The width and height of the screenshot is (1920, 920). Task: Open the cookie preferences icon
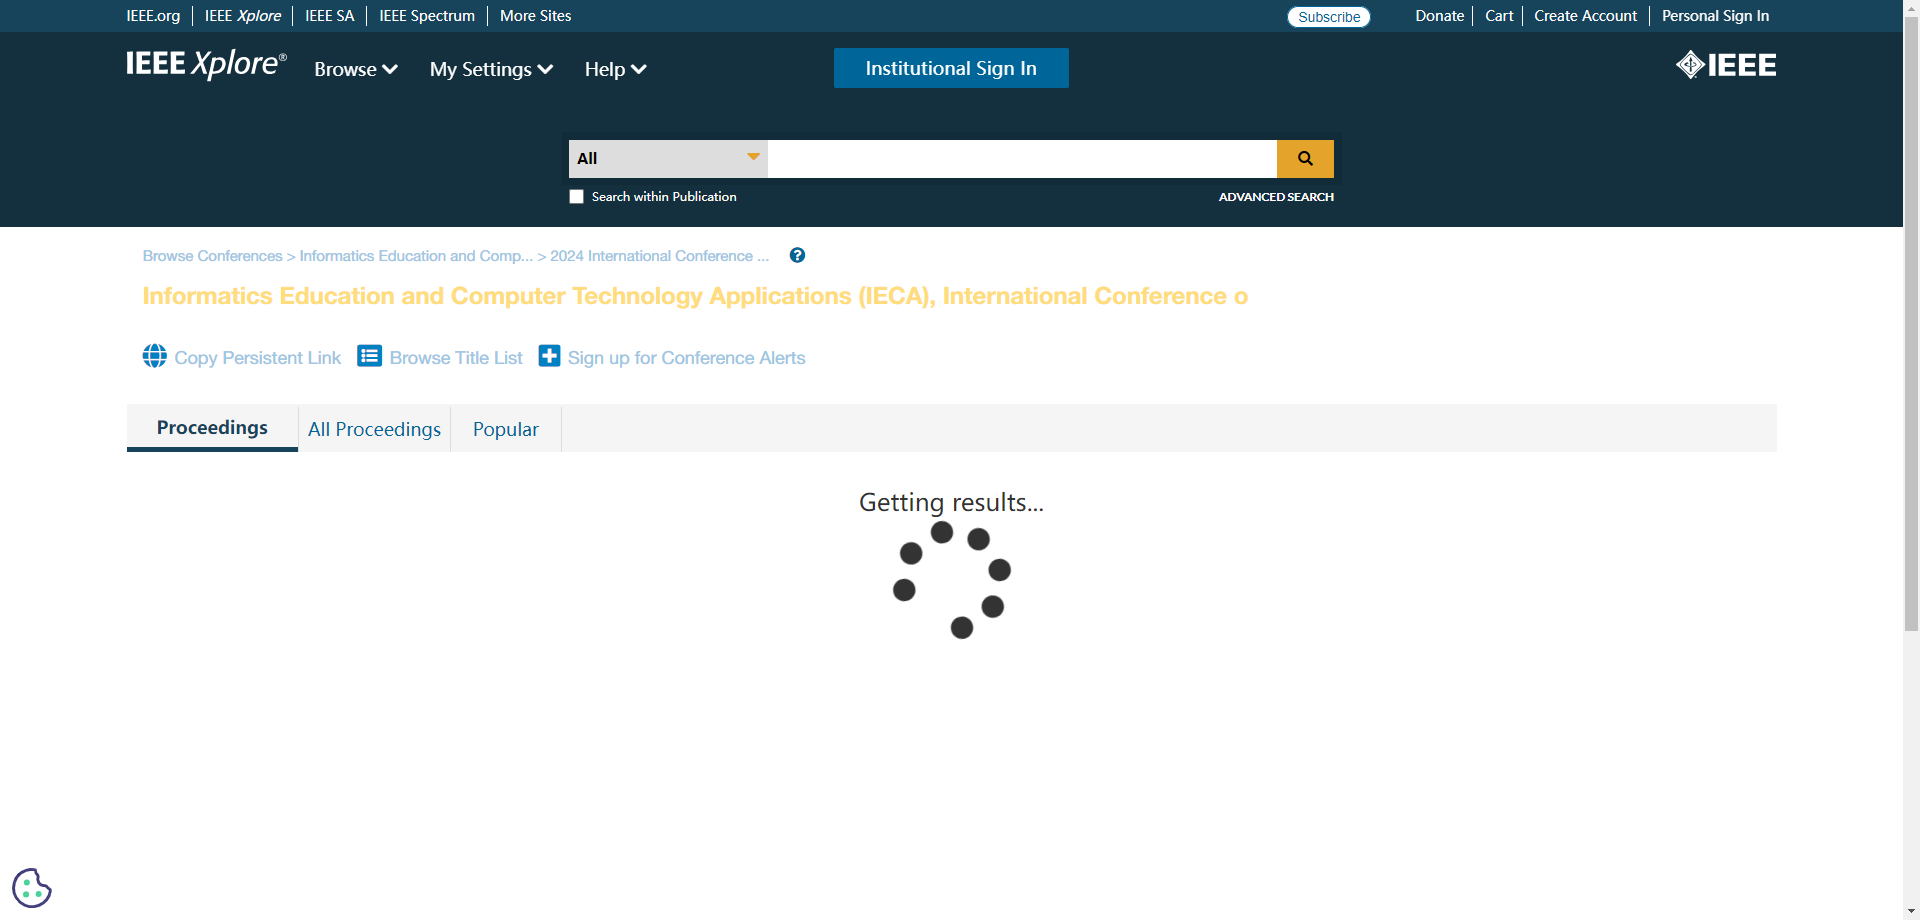(x=32, y=888)
